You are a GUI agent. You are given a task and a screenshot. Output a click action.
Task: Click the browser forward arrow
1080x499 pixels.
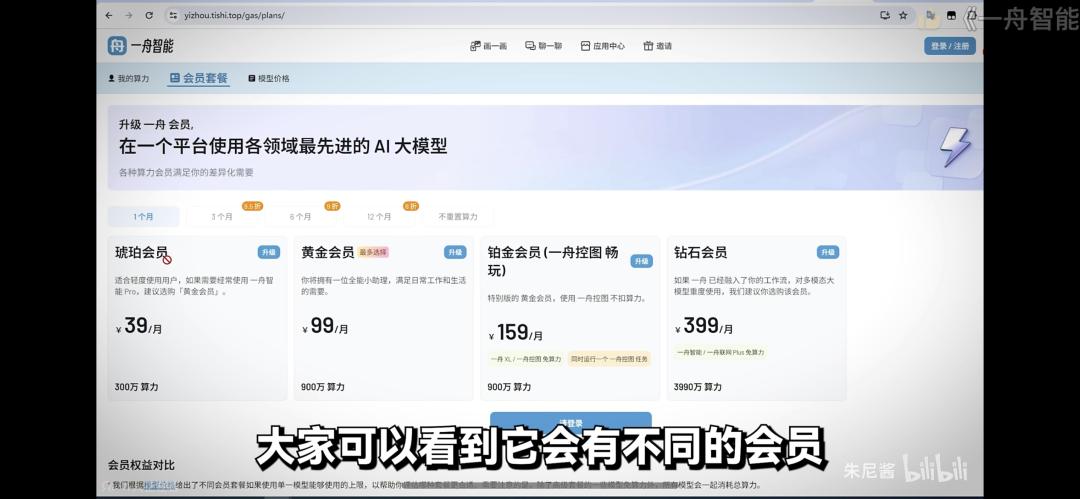pyautogui.click(x=129, y=15)
